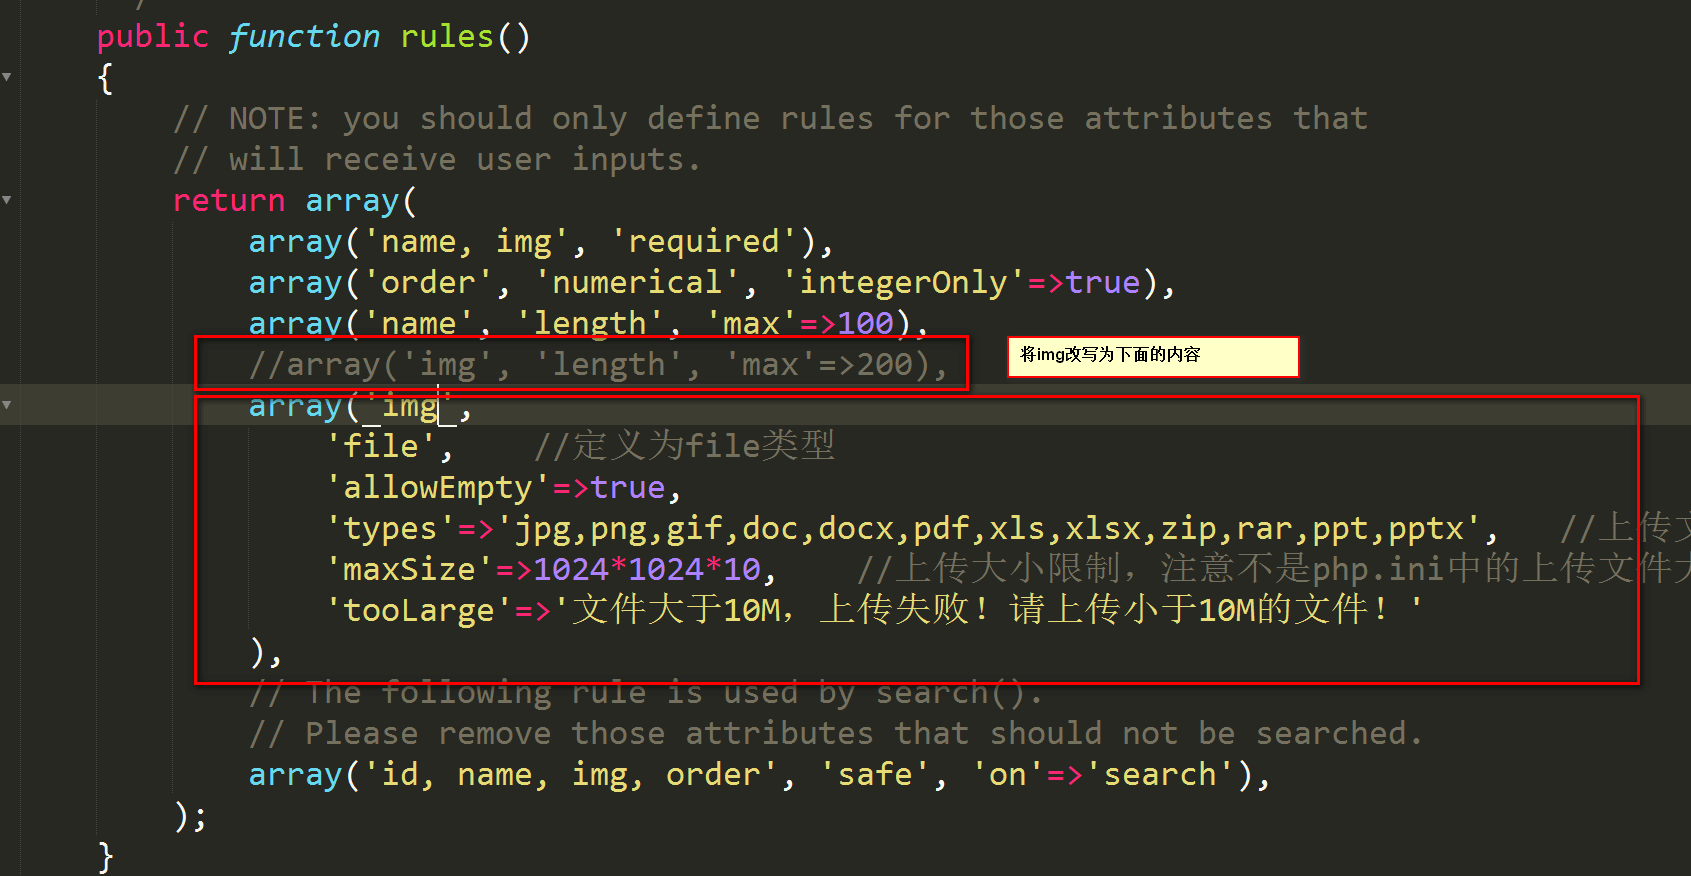
Task: Click the 'safe' string
Action: pyautogui.click(x=875, y=775)
